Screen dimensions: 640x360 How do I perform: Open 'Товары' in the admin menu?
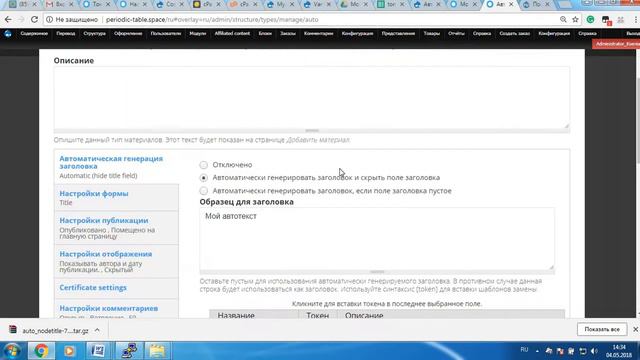point(431,33)
